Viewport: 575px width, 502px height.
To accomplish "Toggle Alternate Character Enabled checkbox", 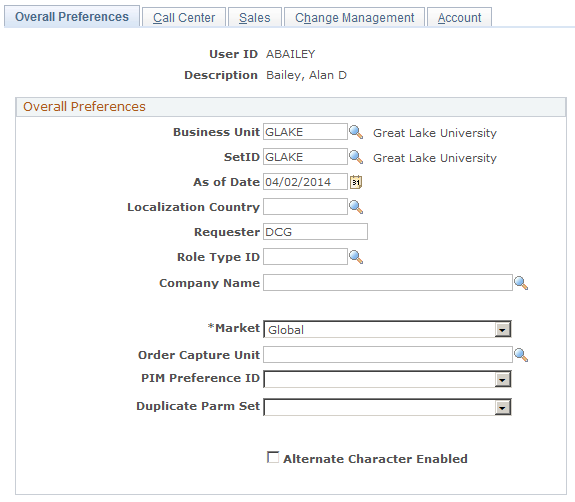I will point(273,457).
